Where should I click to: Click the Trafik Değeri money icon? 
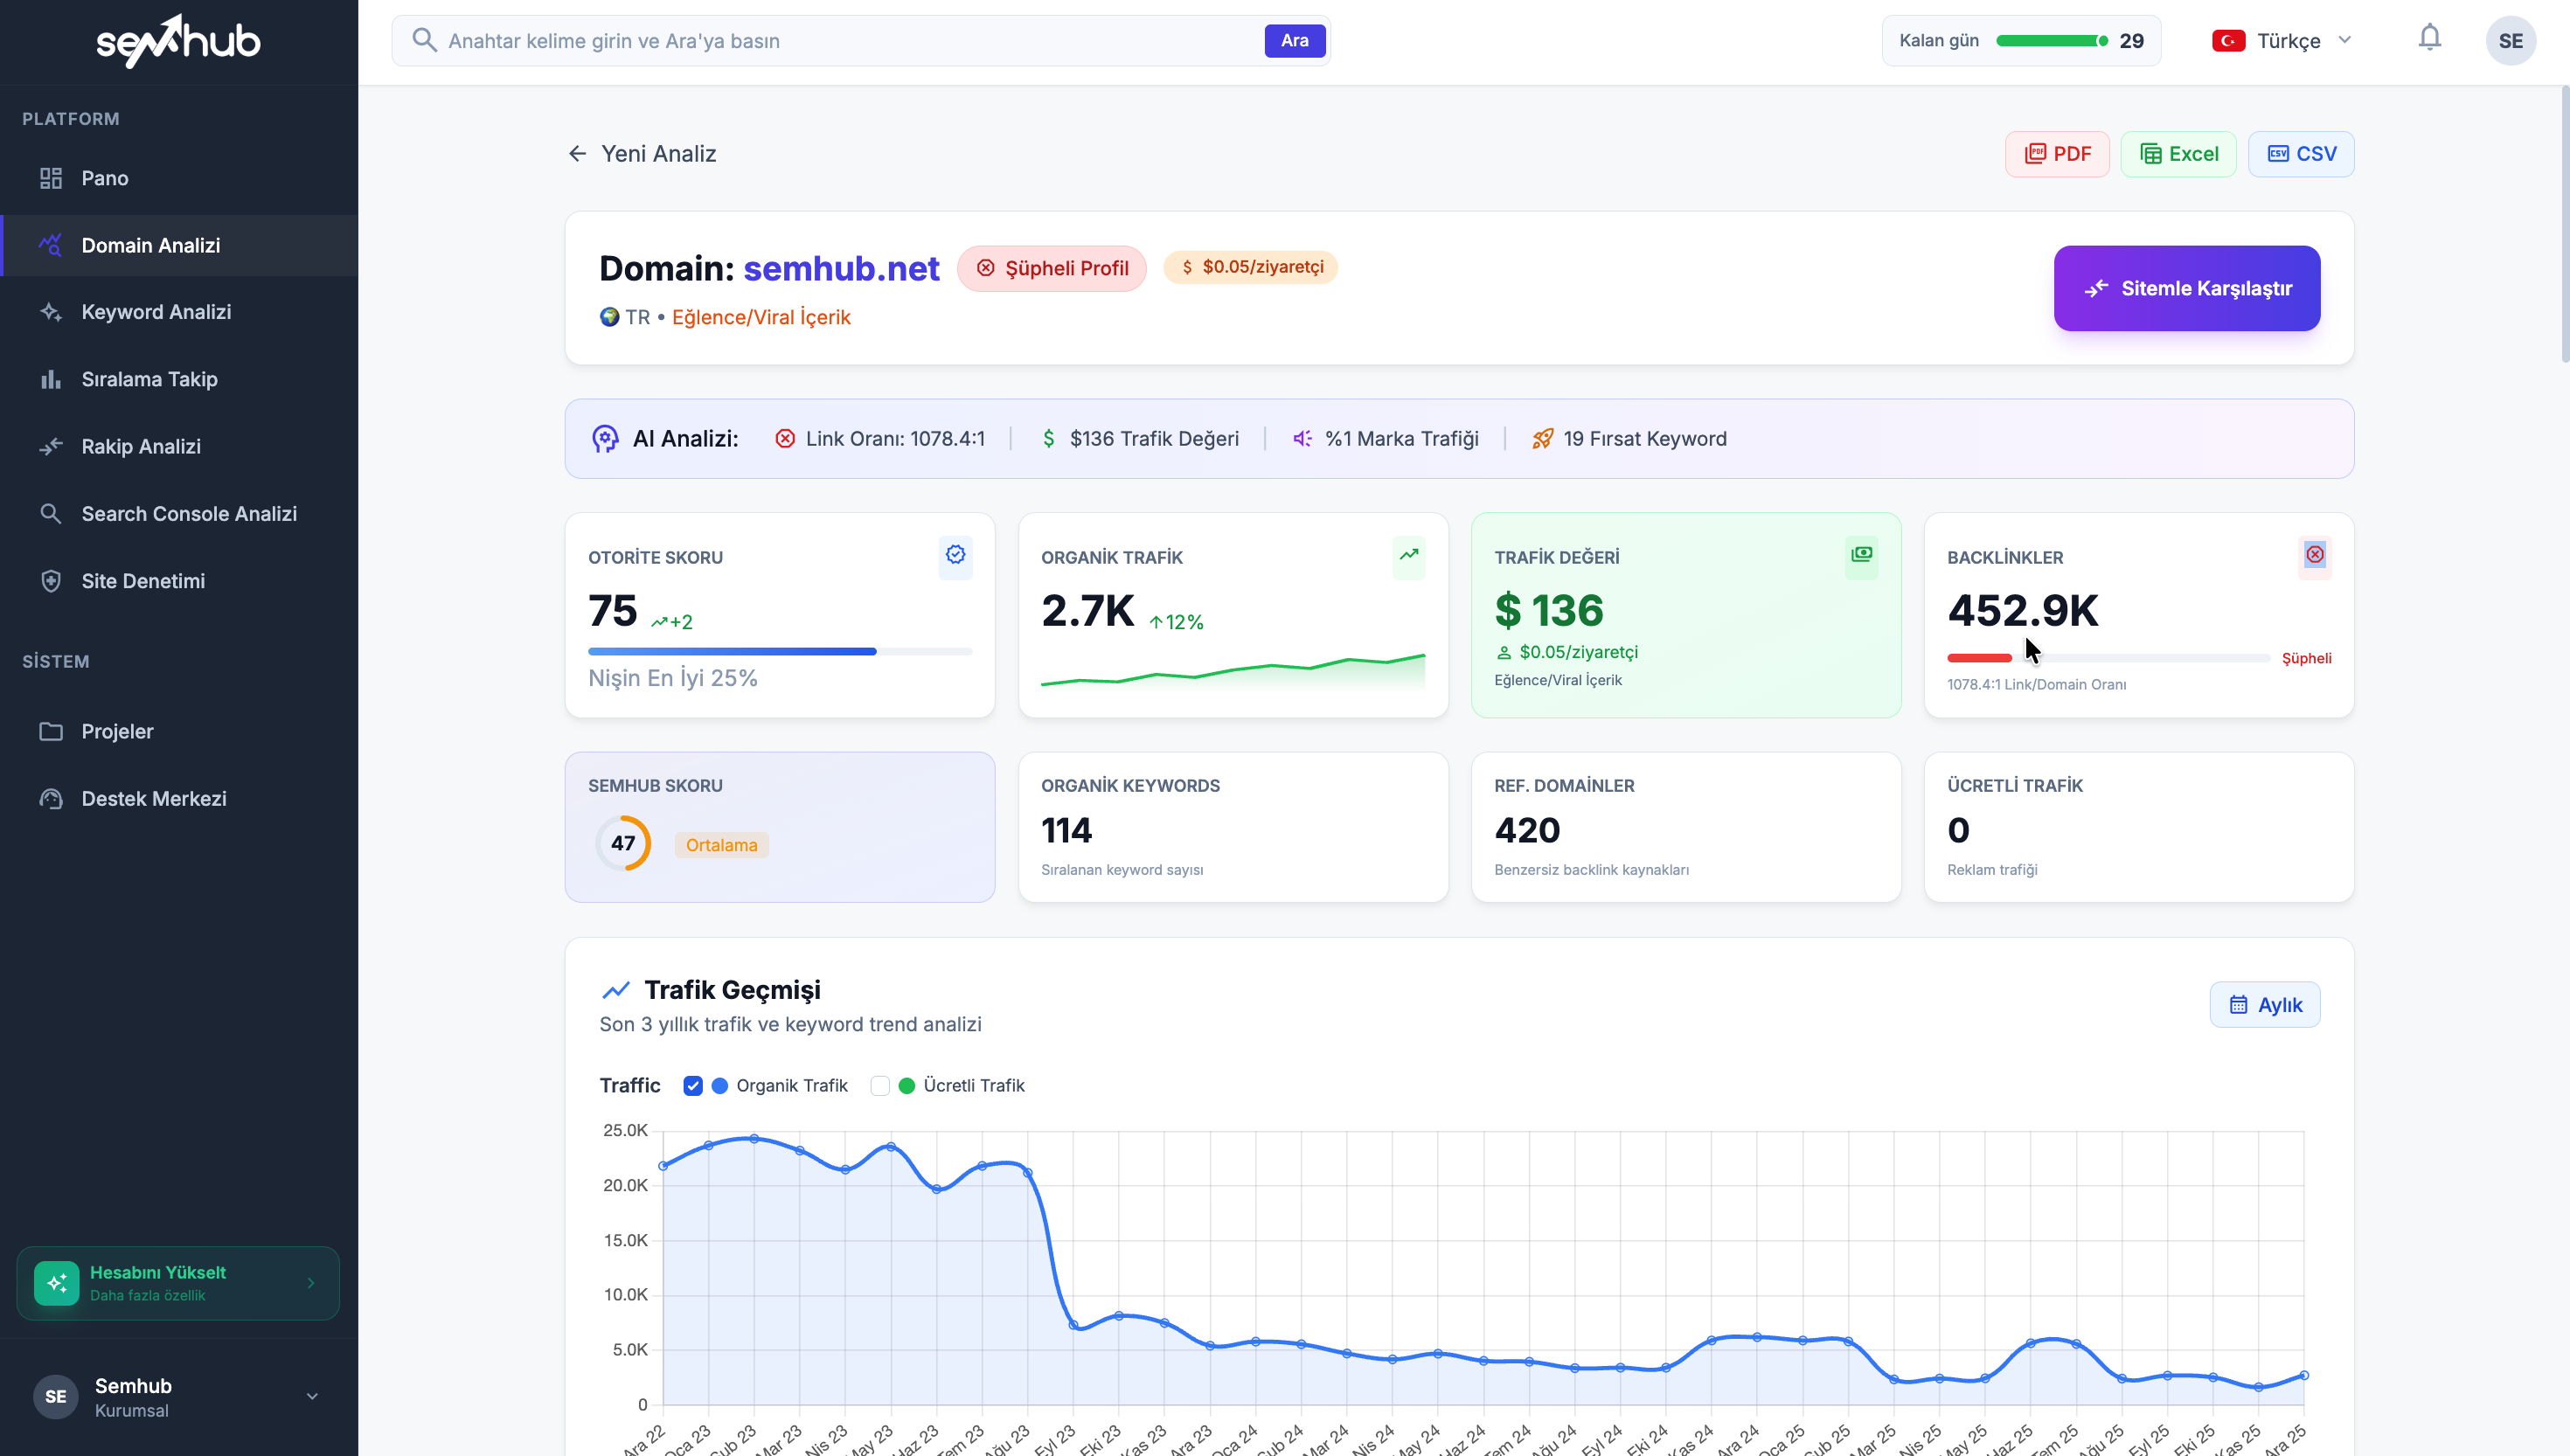1861,555
